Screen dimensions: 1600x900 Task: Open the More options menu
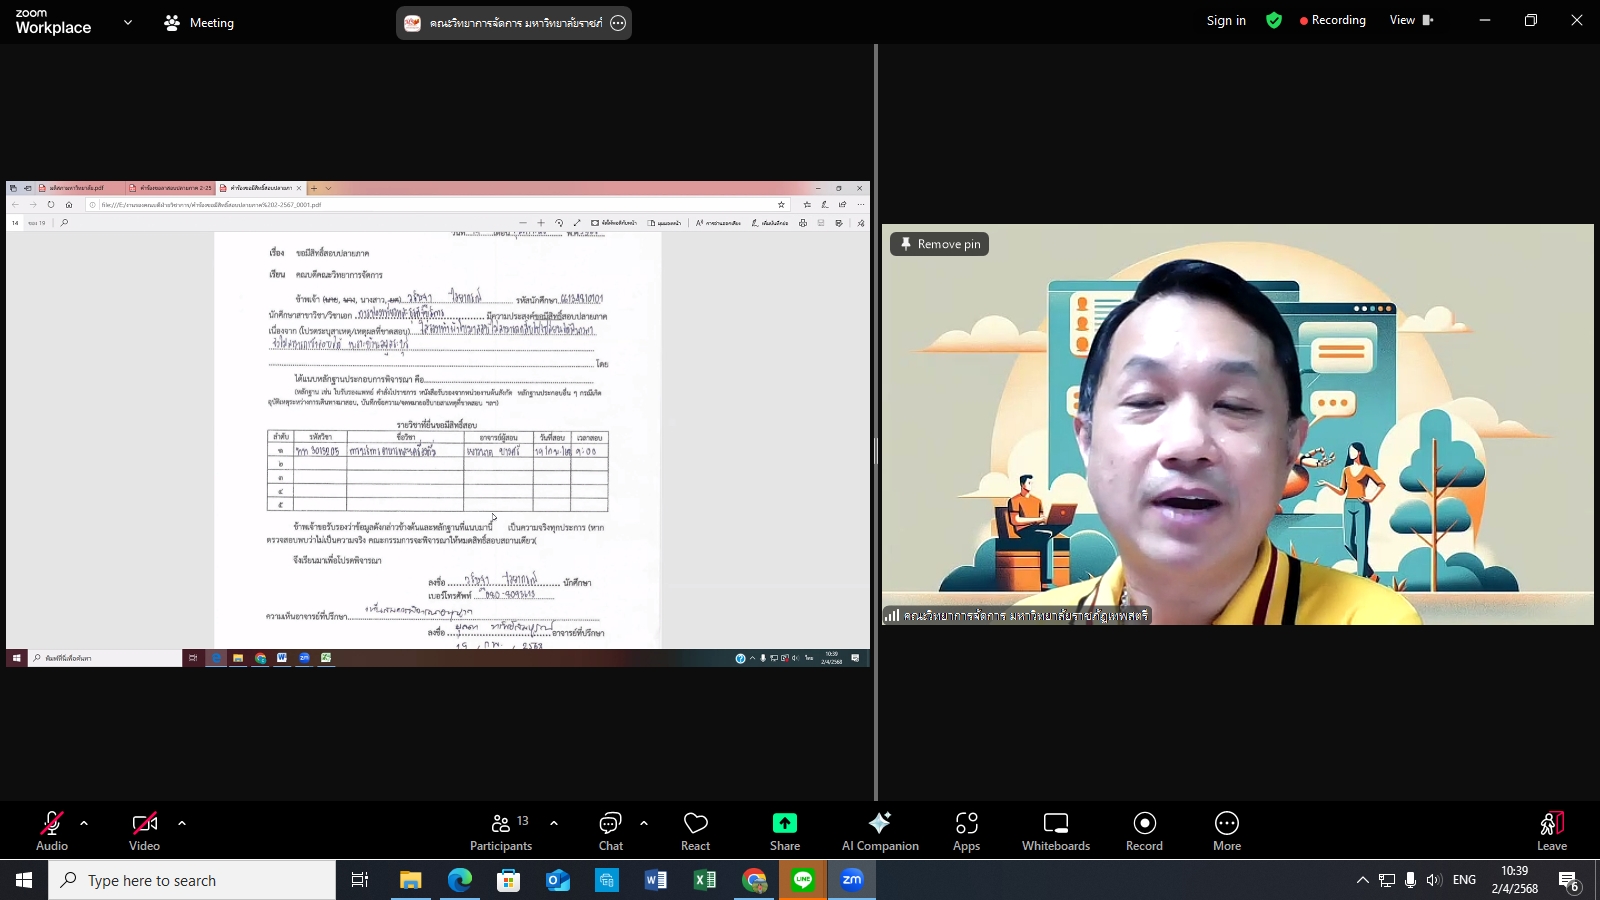coord(1227,831)
